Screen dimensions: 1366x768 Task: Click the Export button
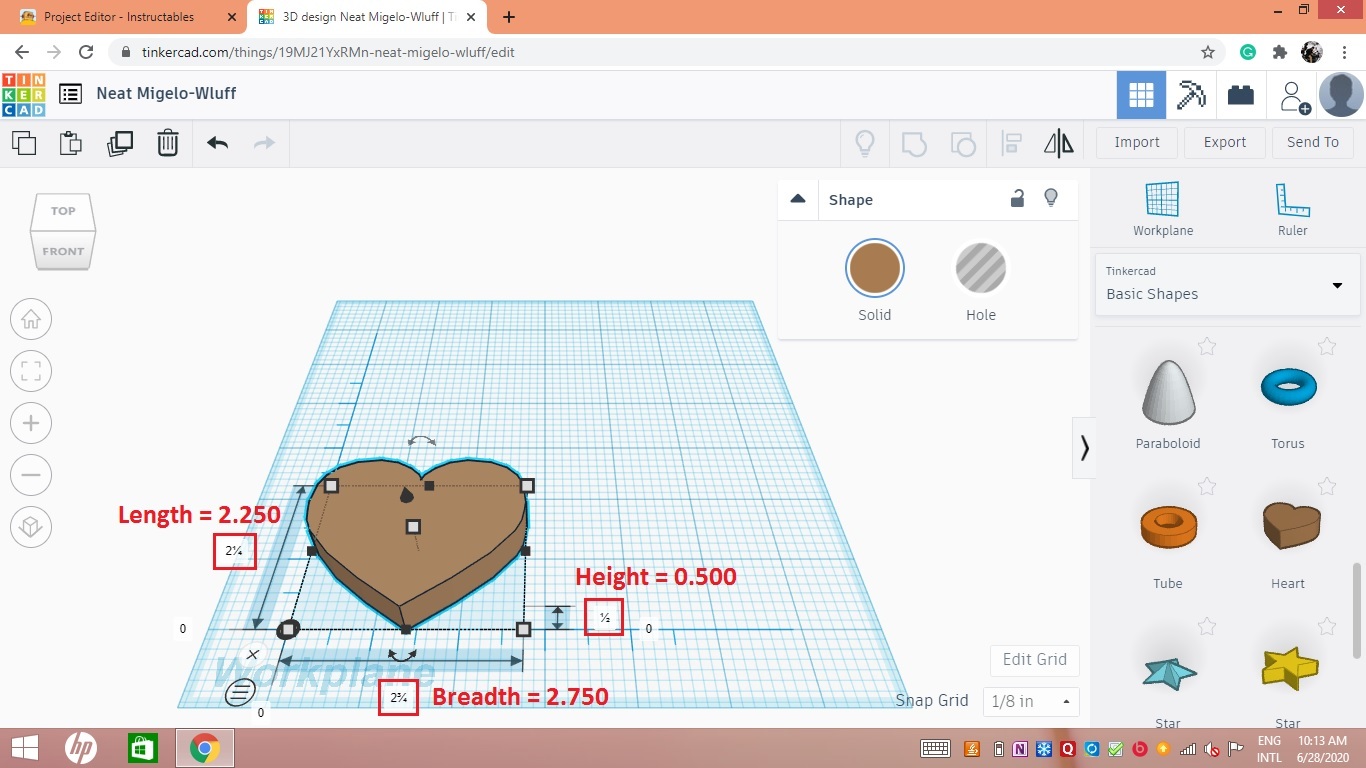point(1224,142)
